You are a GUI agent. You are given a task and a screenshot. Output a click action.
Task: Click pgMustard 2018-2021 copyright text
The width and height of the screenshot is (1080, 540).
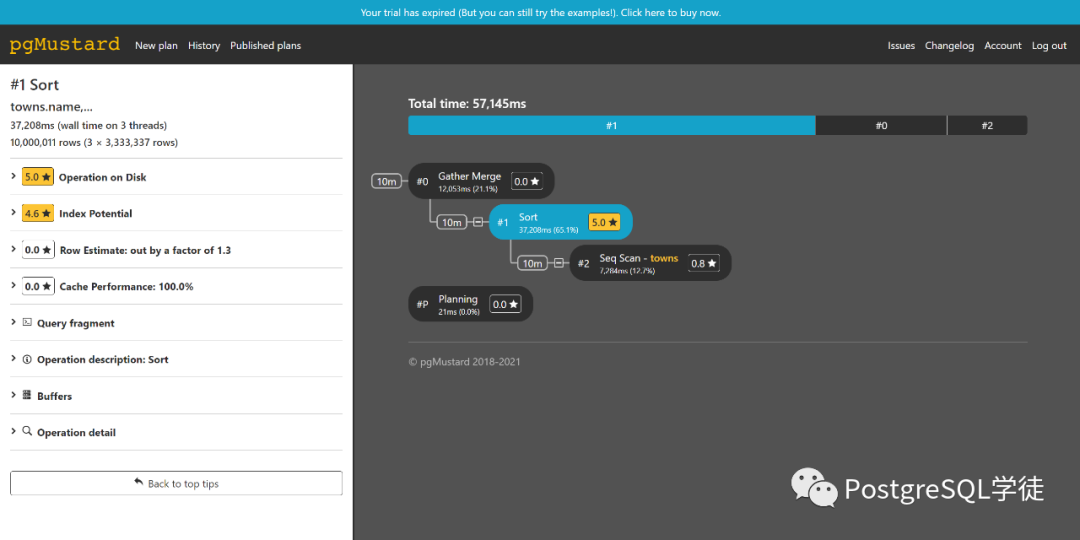point(465,362)
